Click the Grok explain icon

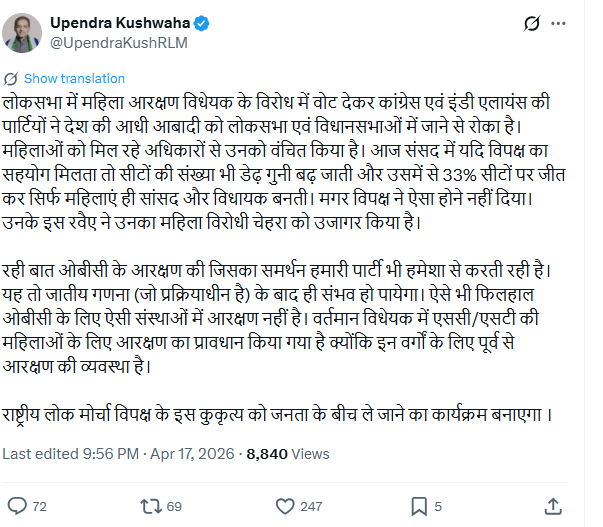[534, 23]
